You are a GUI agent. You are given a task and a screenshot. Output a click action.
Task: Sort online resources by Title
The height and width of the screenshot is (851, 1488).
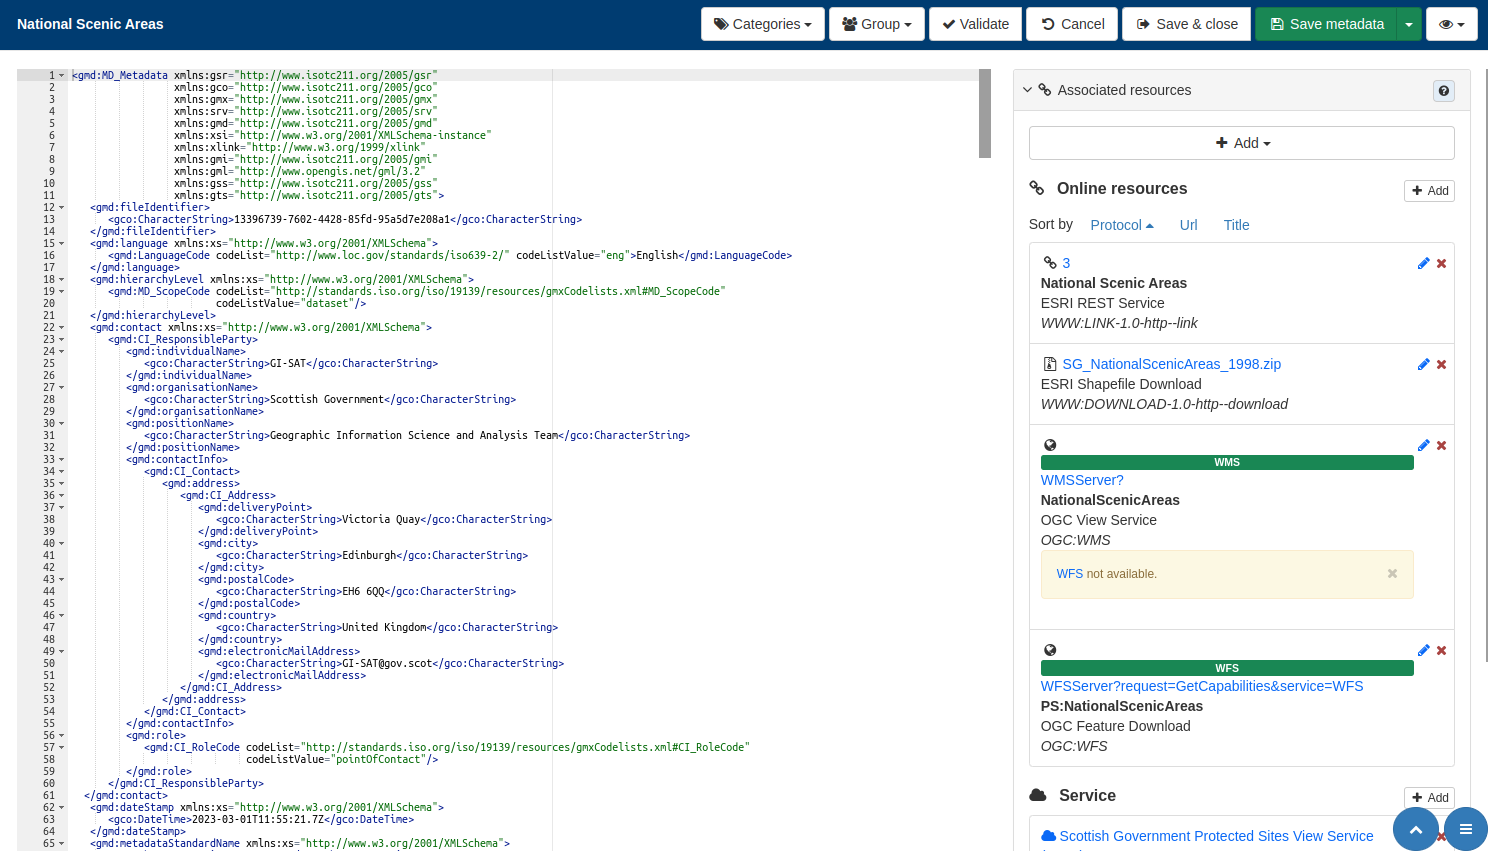1237,225
